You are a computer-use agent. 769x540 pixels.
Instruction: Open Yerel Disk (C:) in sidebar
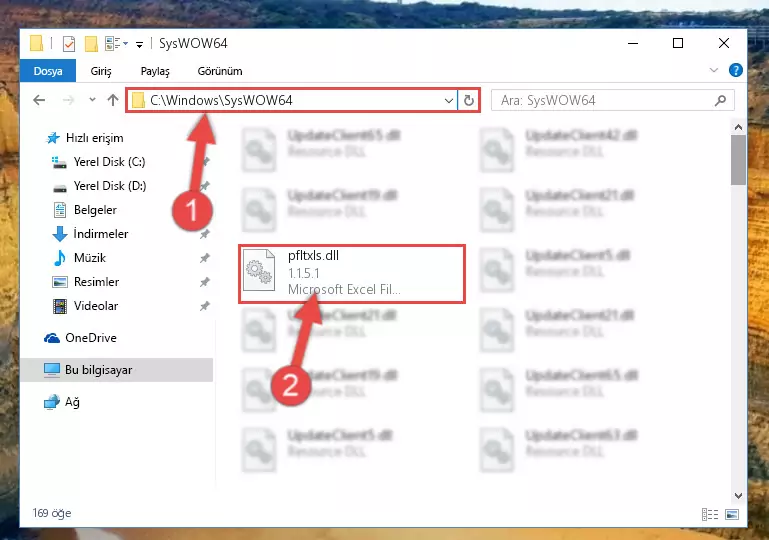click(109, 162)
